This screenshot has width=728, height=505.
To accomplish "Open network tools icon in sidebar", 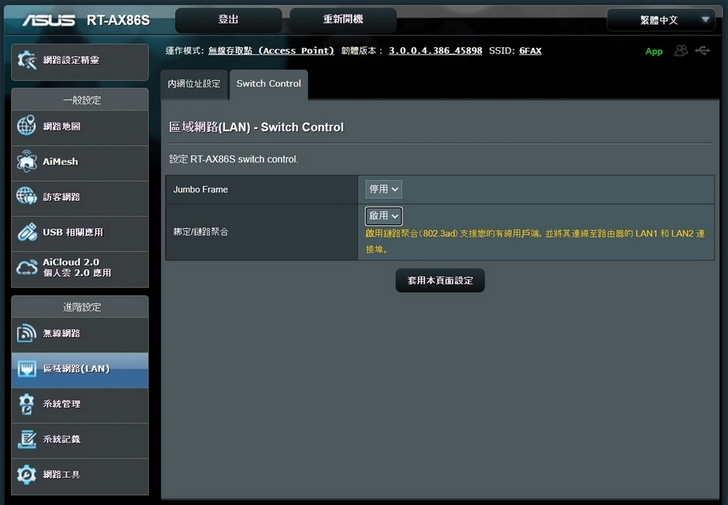I will point(27,474).
